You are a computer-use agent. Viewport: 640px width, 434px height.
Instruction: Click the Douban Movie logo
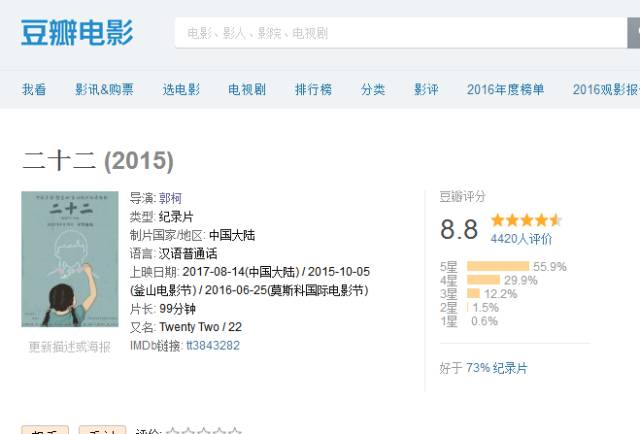tap(77, 32)
